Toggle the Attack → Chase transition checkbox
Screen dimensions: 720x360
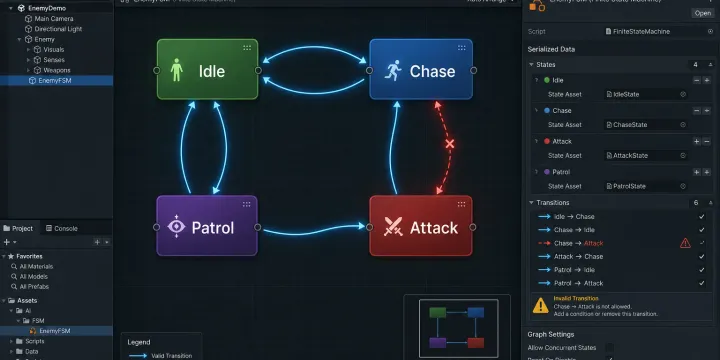pyautogui.click(x=702, y=257)
